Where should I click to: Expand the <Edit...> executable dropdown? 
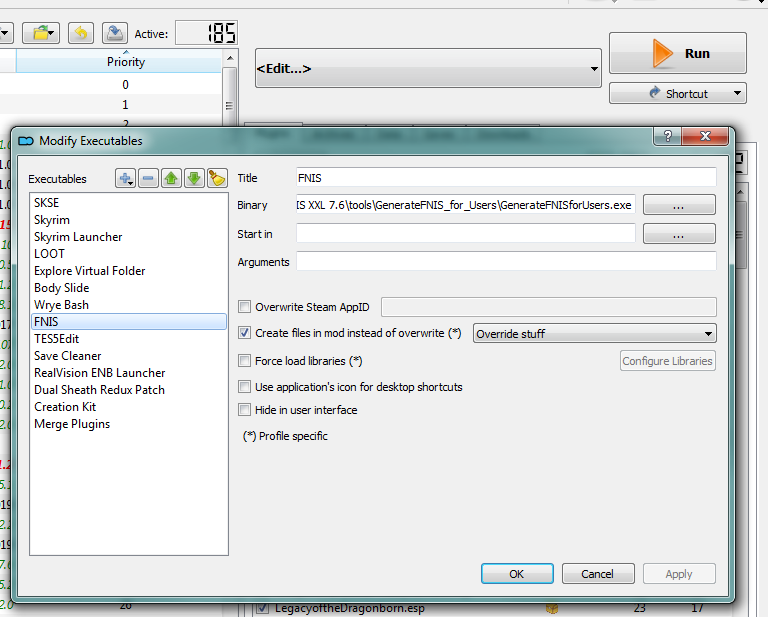[x=428, y=69]
